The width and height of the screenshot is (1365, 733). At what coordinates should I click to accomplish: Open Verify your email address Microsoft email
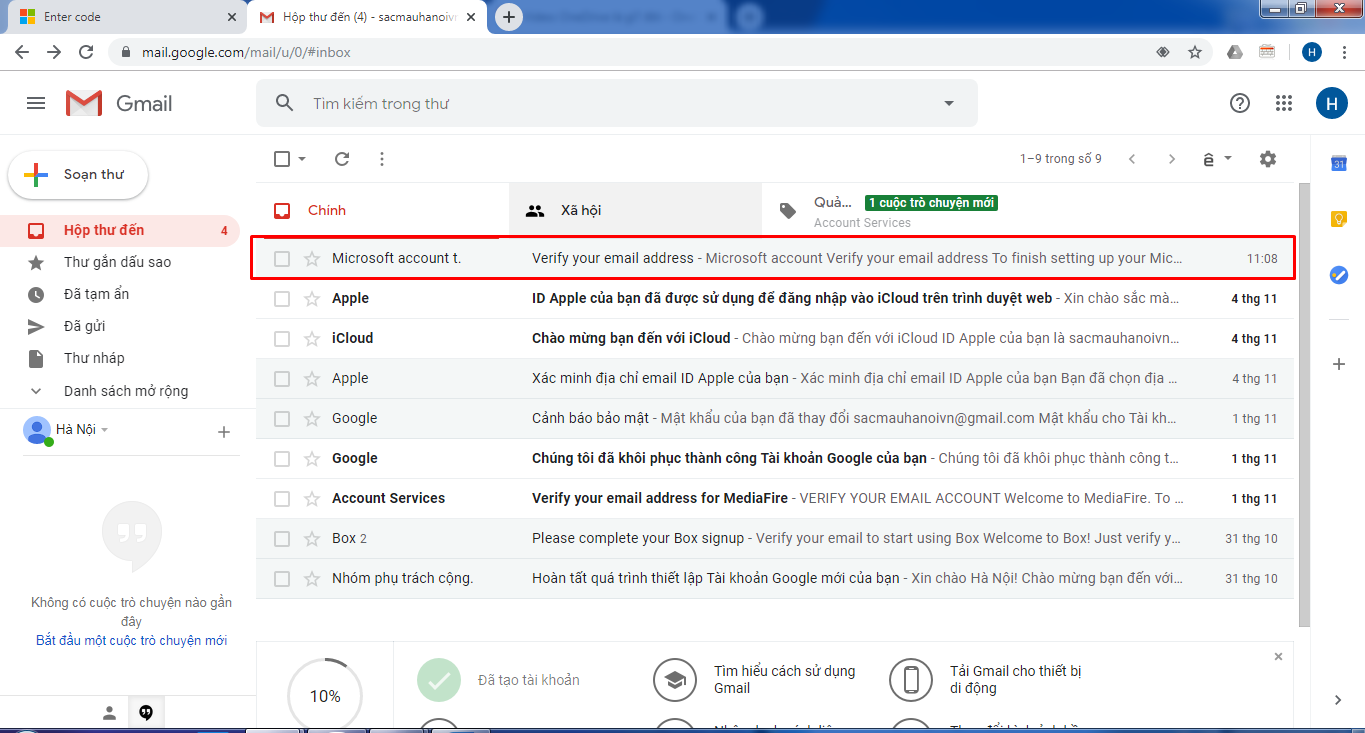click(773, 258)
